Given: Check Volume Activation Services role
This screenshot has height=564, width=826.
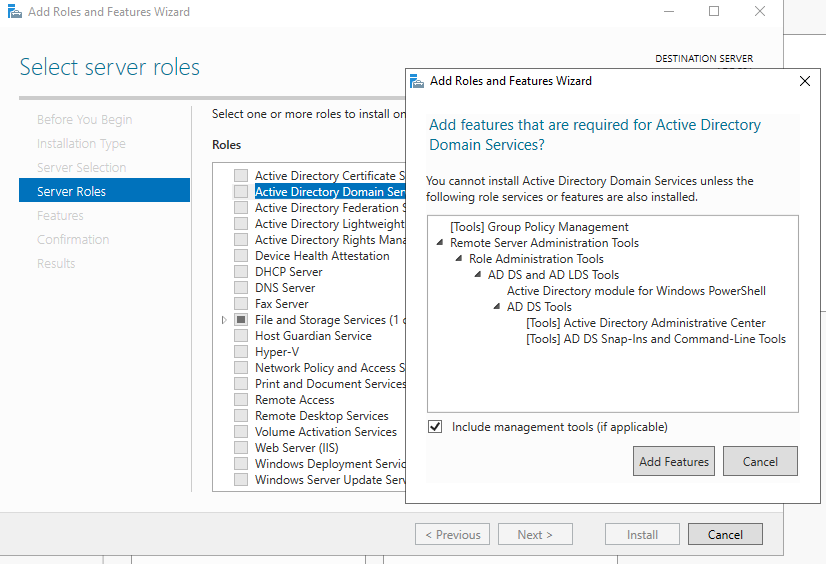Looking at the screenshot, I should tap(241, 432).
